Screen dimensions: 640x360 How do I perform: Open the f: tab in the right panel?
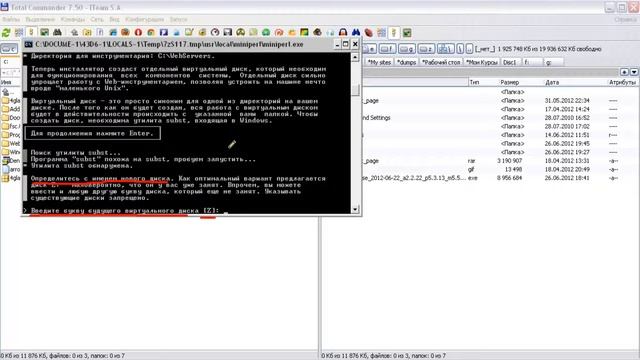tap(532, 62)
